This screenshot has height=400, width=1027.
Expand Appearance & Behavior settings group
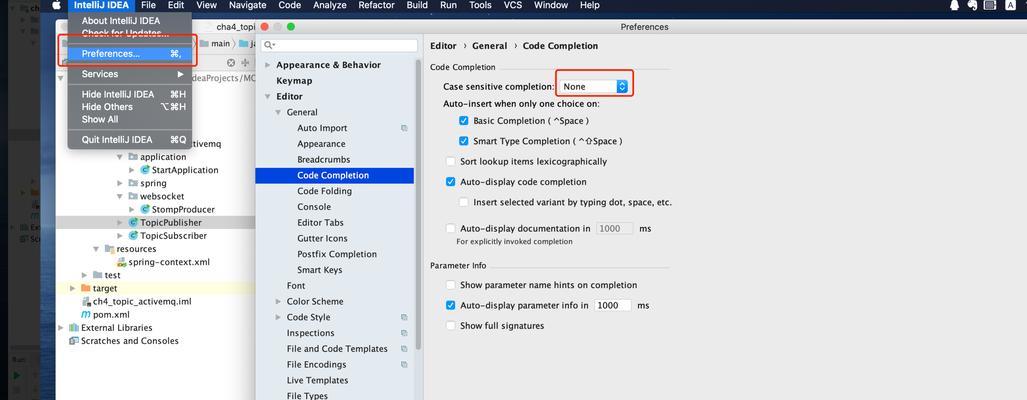click(267, 65)
